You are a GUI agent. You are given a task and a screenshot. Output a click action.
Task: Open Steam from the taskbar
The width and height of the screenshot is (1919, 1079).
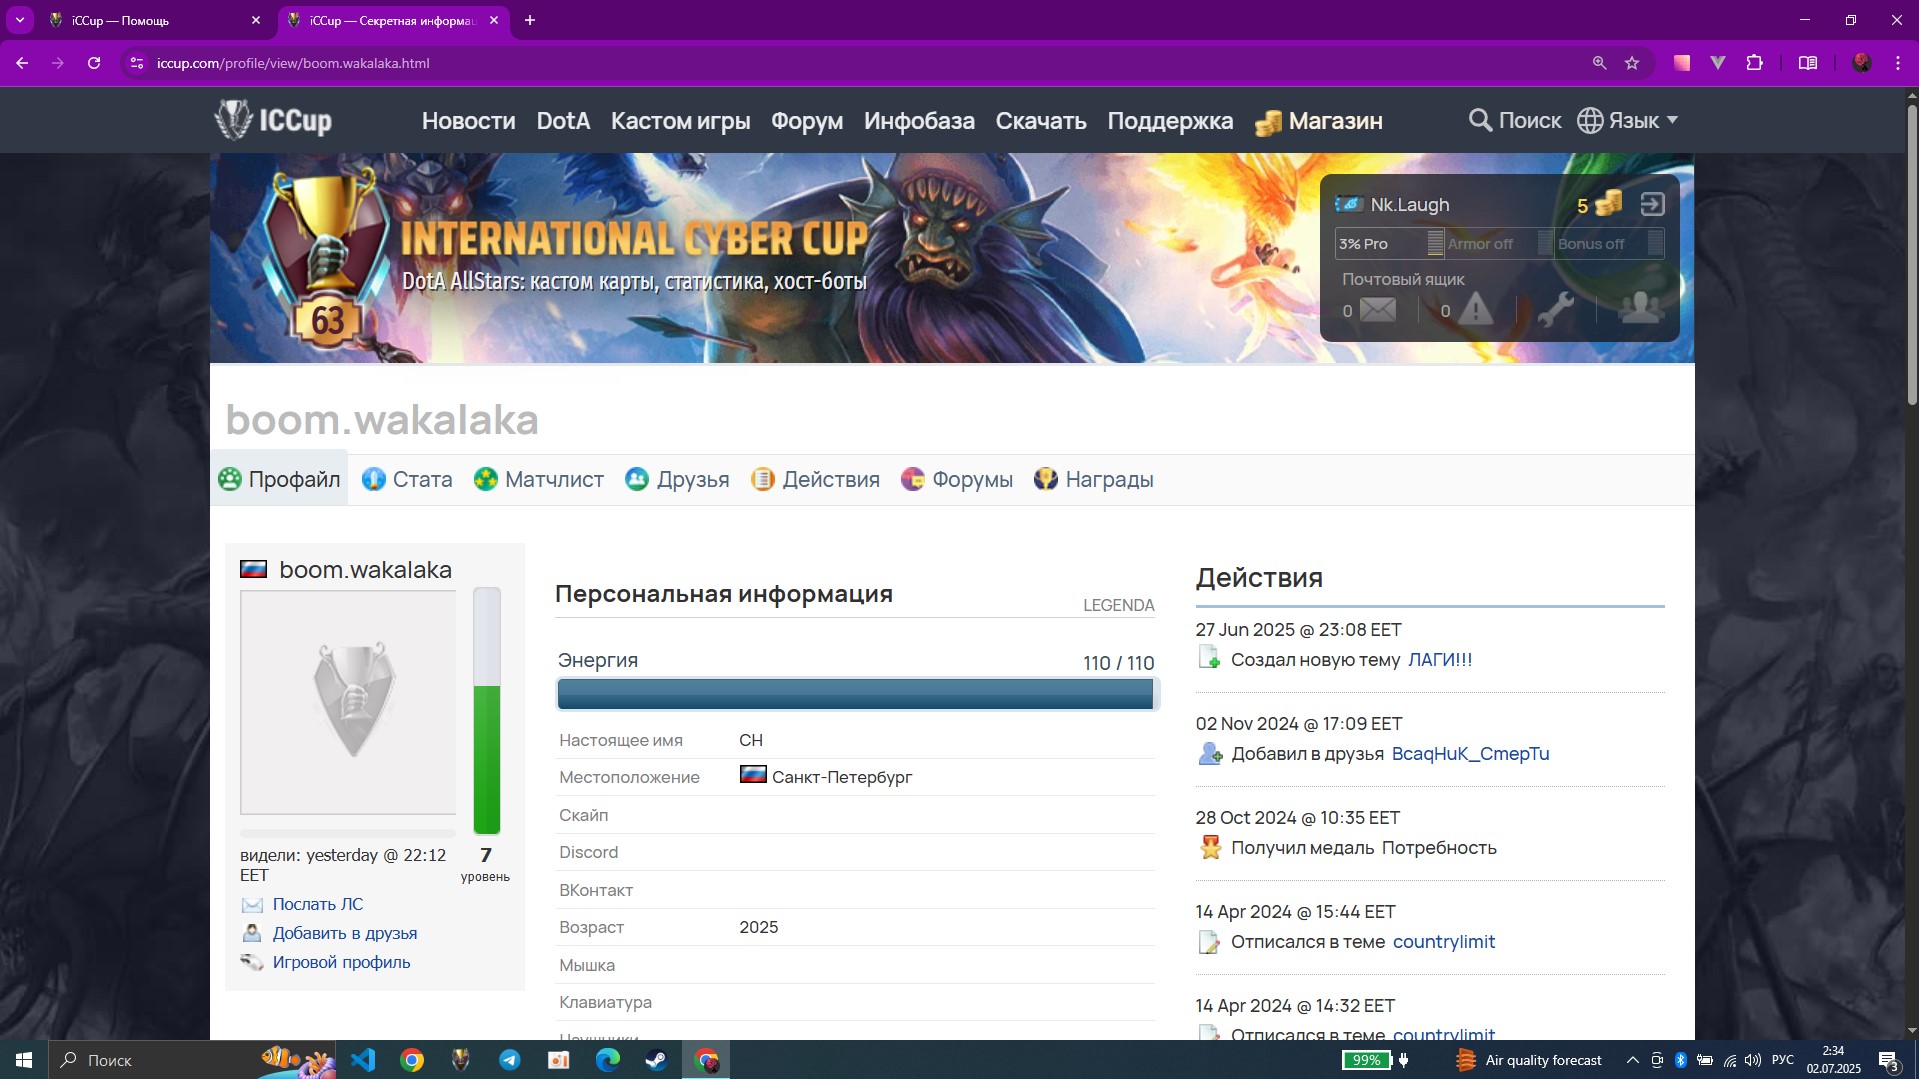pyautogui.click(x=657, y=1060)
